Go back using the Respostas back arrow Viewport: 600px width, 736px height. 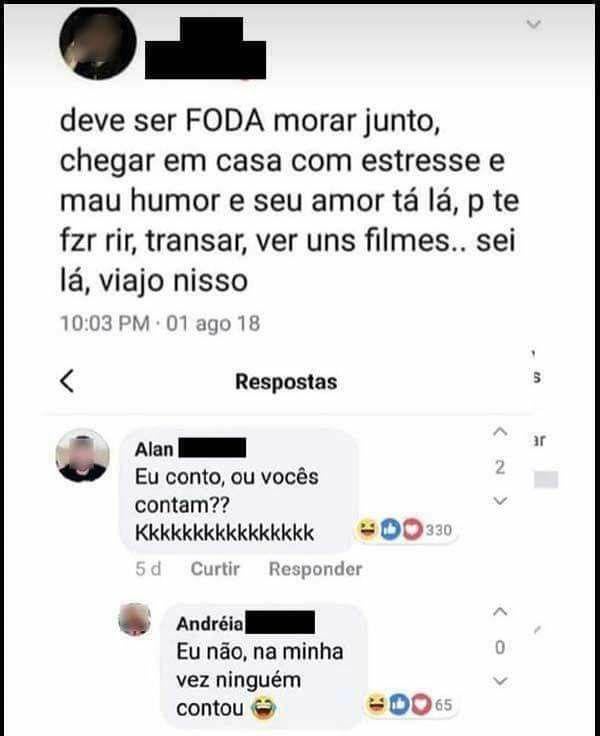67,381
